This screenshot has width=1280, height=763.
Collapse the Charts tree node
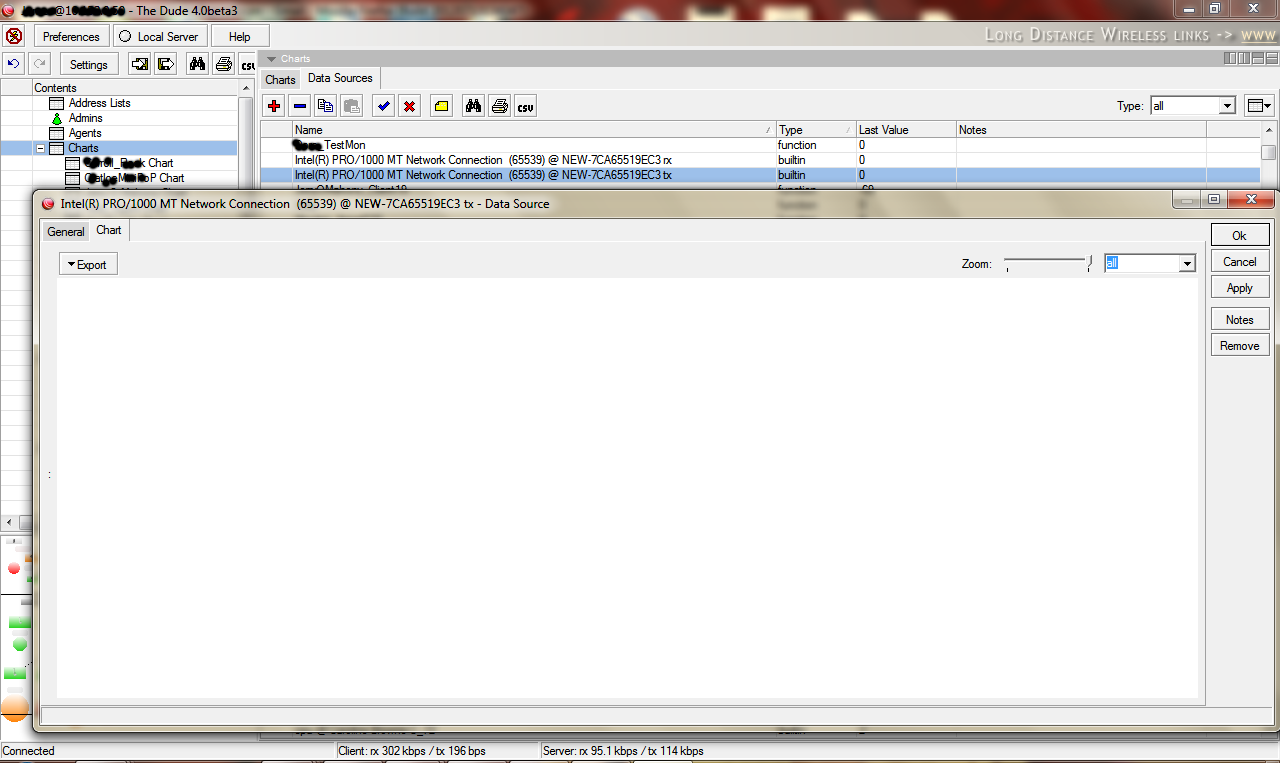pyautogui.click(x=41, y=148)
